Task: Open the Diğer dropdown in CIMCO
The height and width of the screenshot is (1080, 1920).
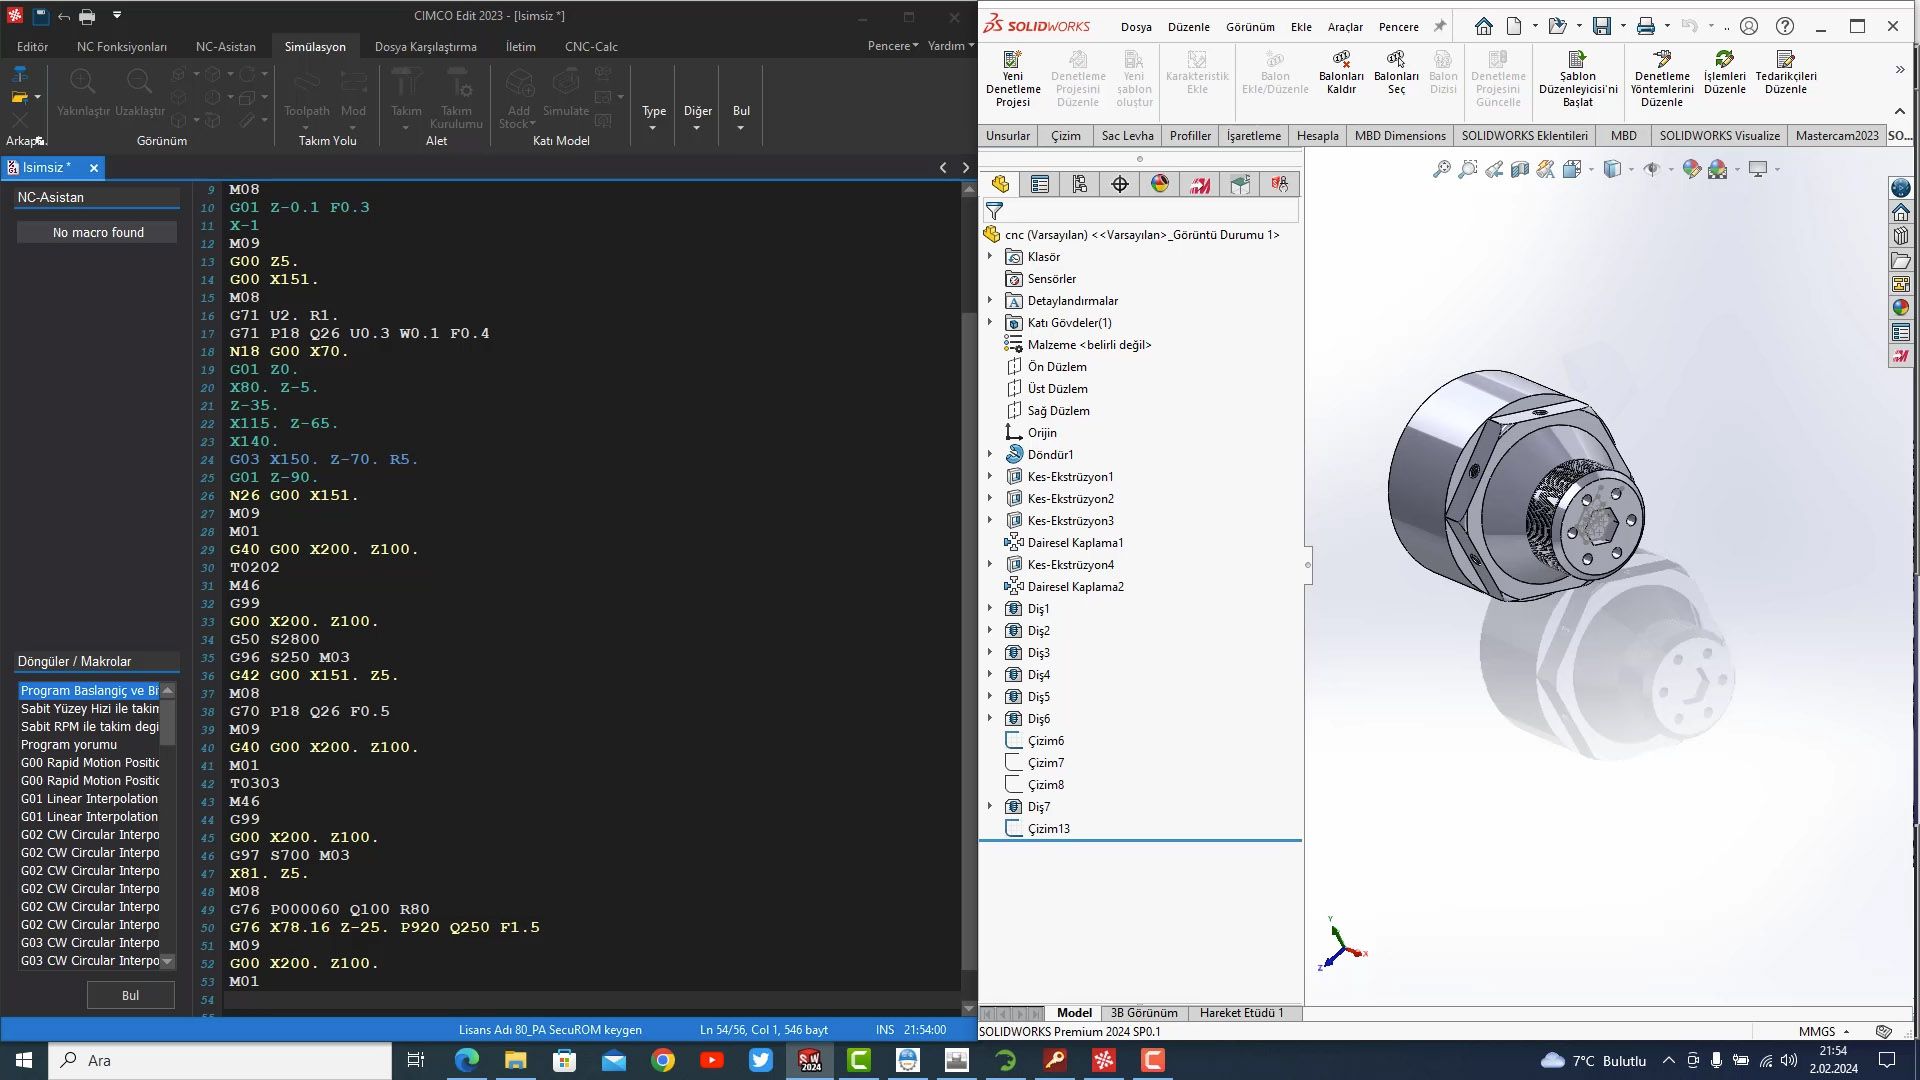Action: pyautogui.click(x=697, y=117)
